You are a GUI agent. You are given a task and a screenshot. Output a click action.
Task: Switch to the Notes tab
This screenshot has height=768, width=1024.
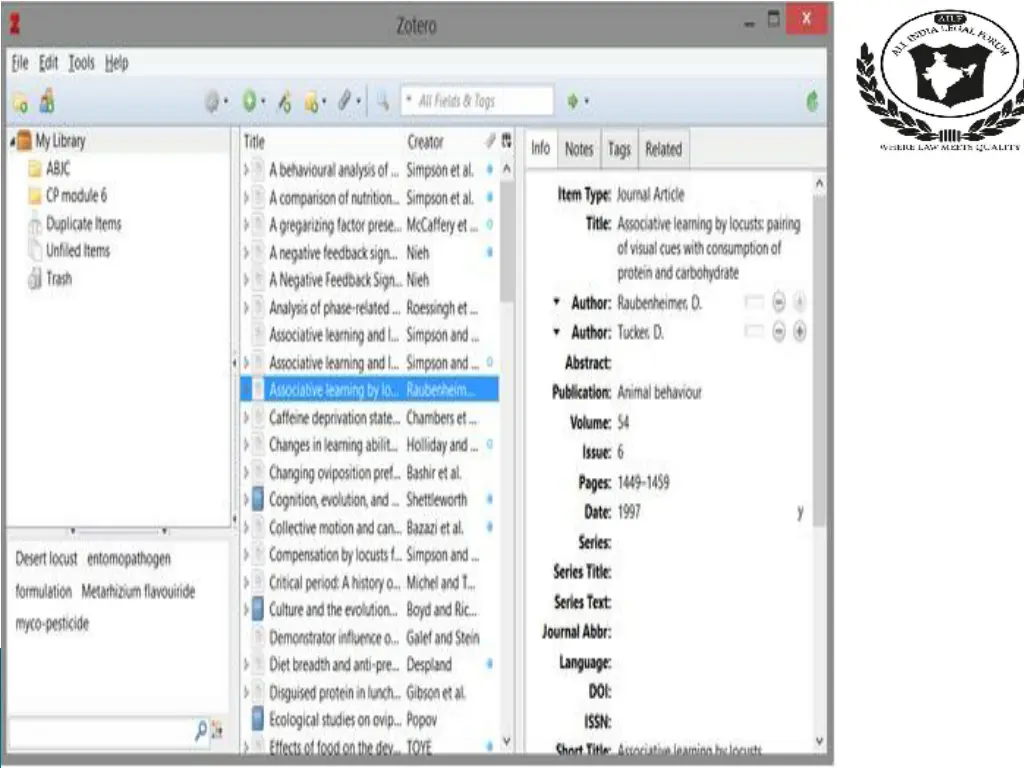click(x=579, y=149)
